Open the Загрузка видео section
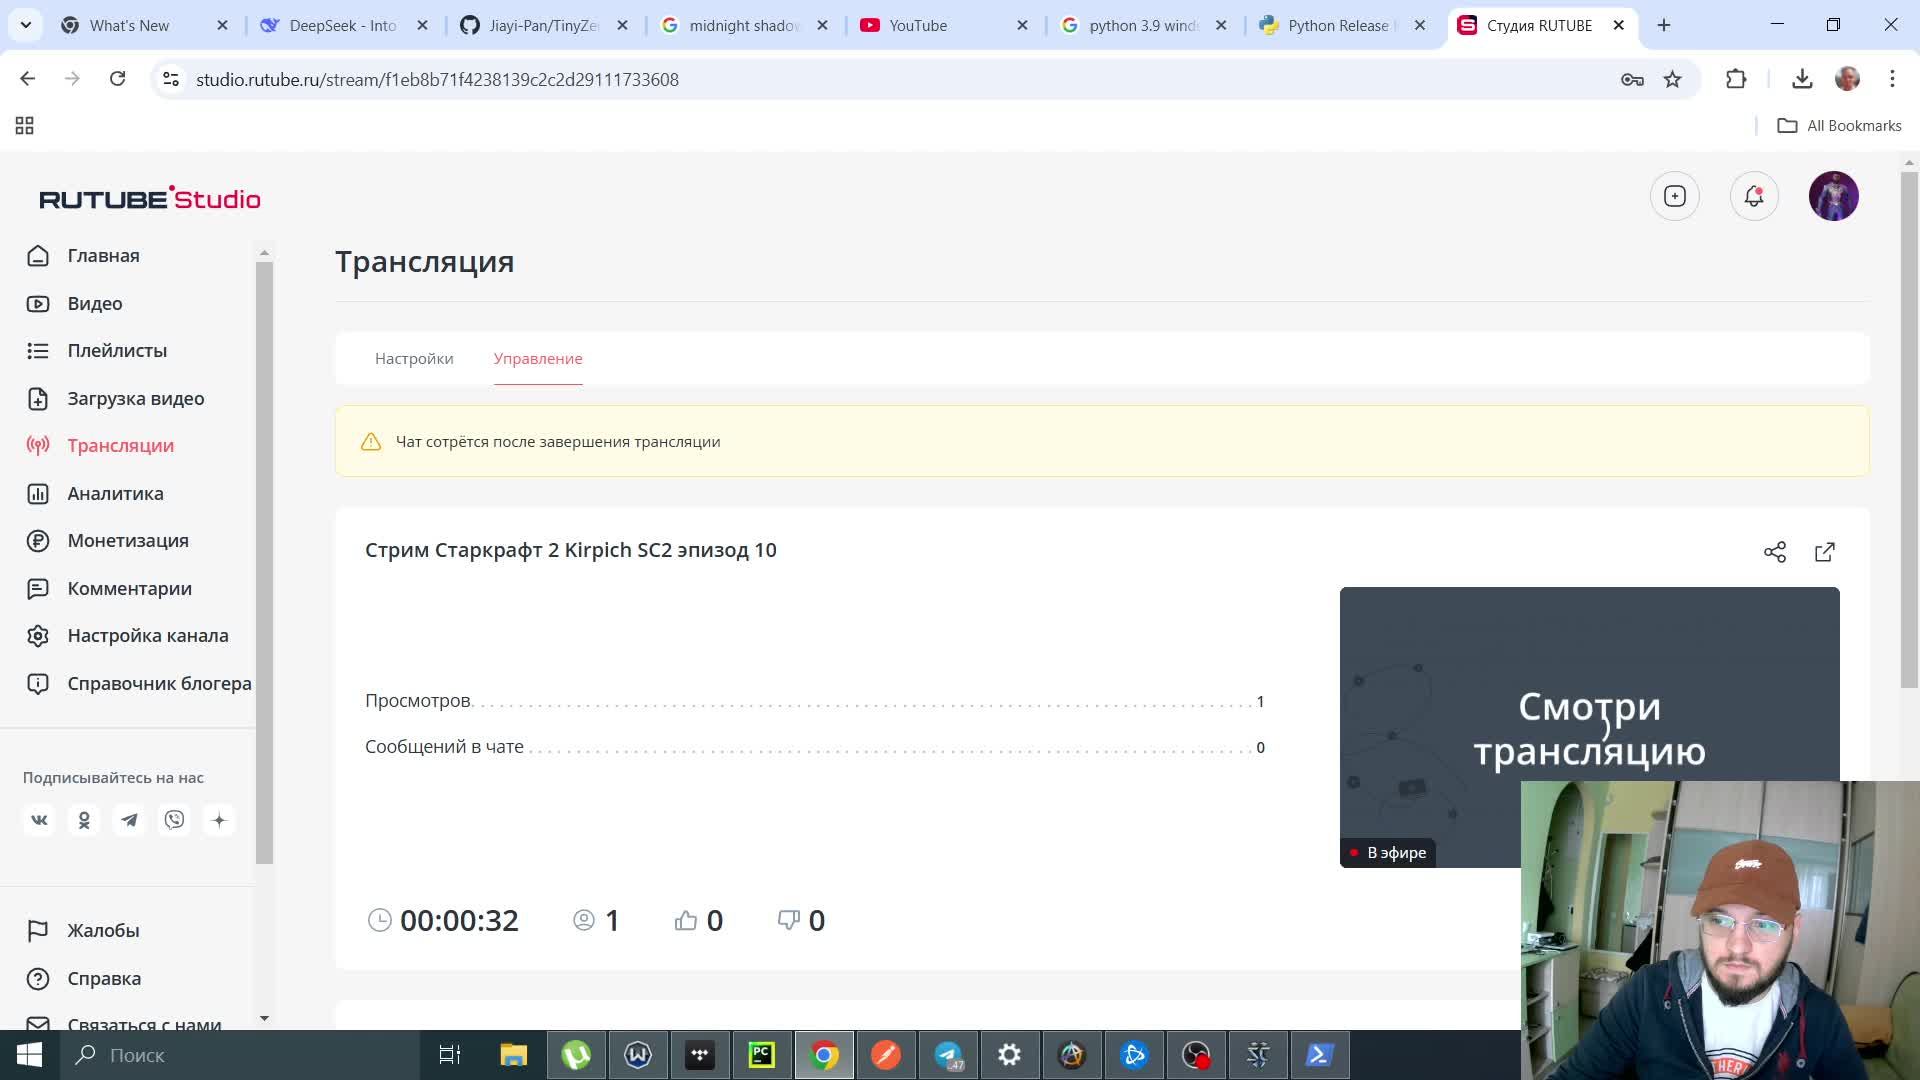 pos(134,398)
